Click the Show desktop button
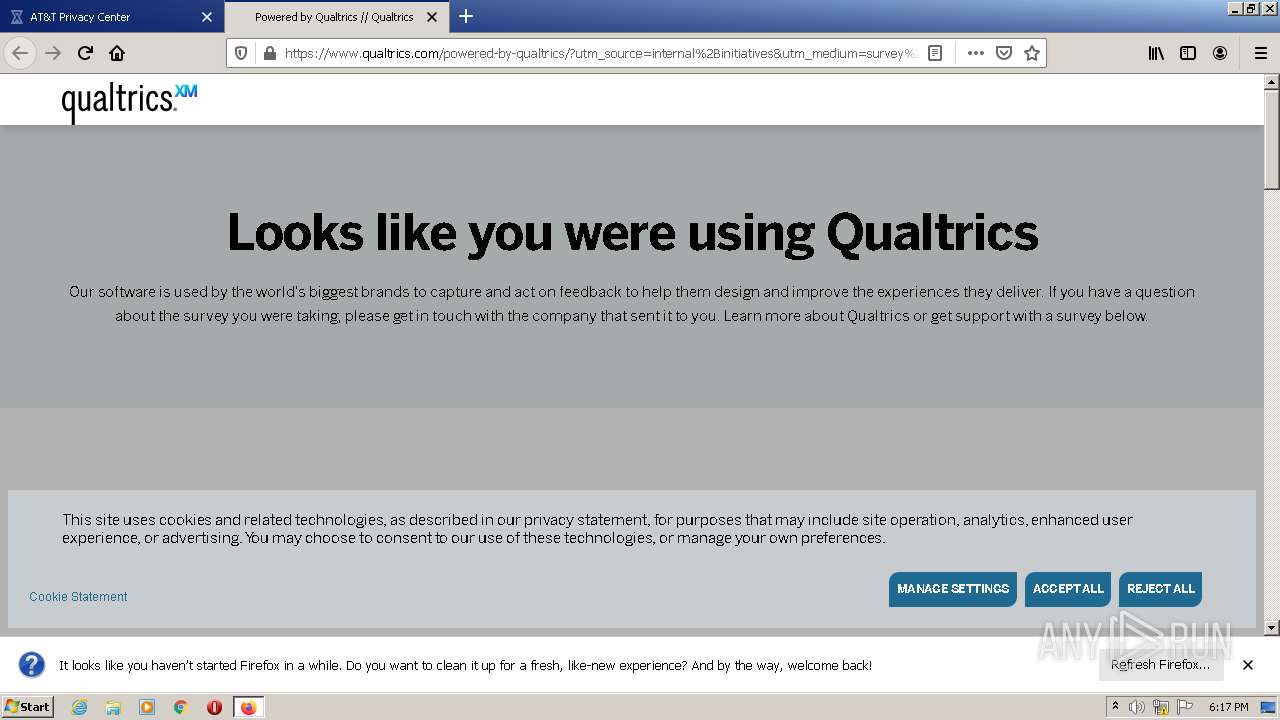The height and width of the screenshot is (720, 1280). tap(1269, 707)
